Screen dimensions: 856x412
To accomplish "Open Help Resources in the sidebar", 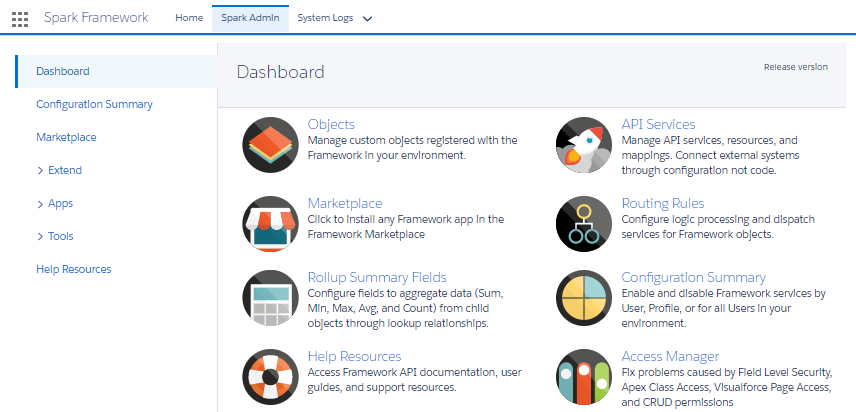I will click(x=74, y=269).
